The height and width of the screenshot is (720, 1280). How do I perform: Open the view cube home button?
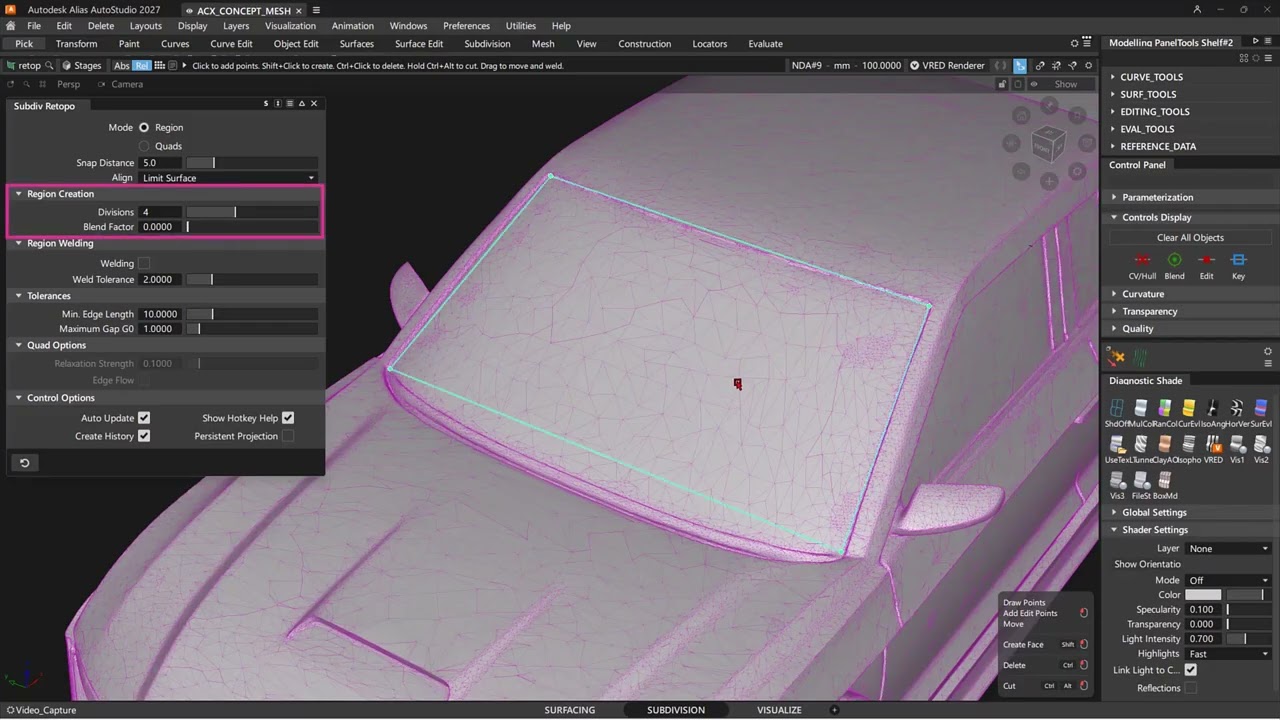point(1019,115)
